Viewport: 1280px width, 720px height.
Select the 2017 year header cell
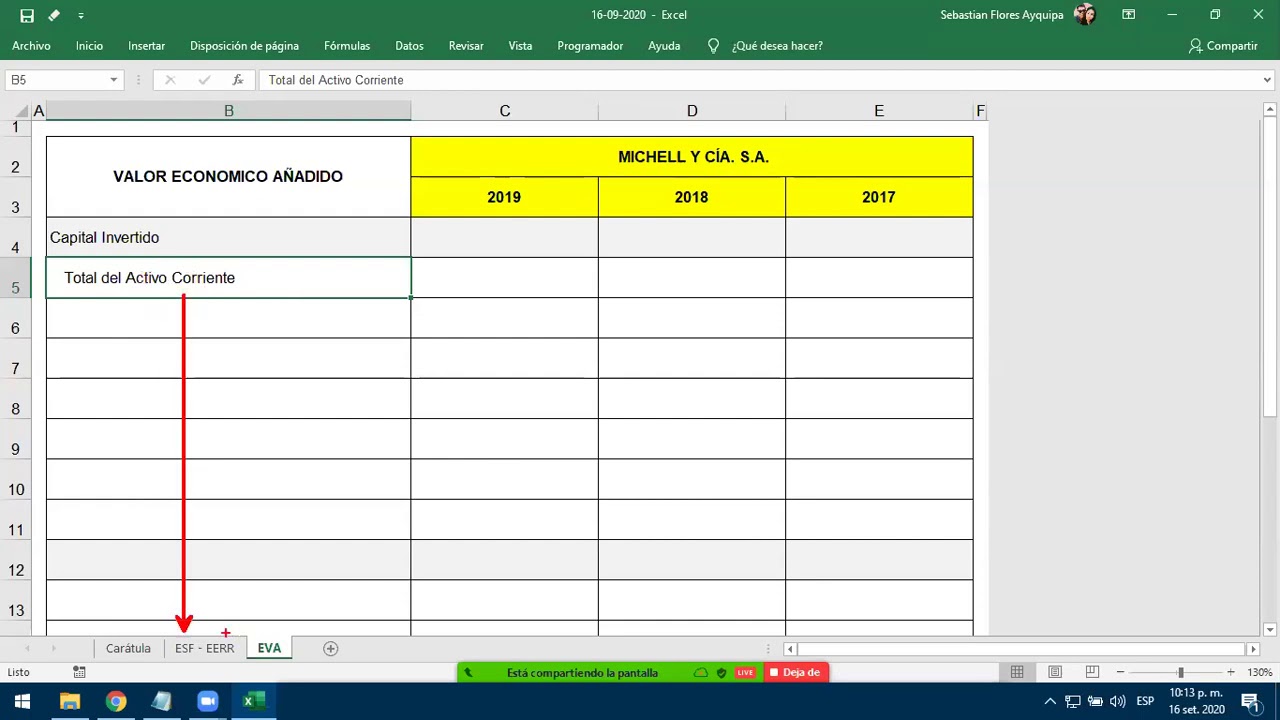(x=879, y=197)
